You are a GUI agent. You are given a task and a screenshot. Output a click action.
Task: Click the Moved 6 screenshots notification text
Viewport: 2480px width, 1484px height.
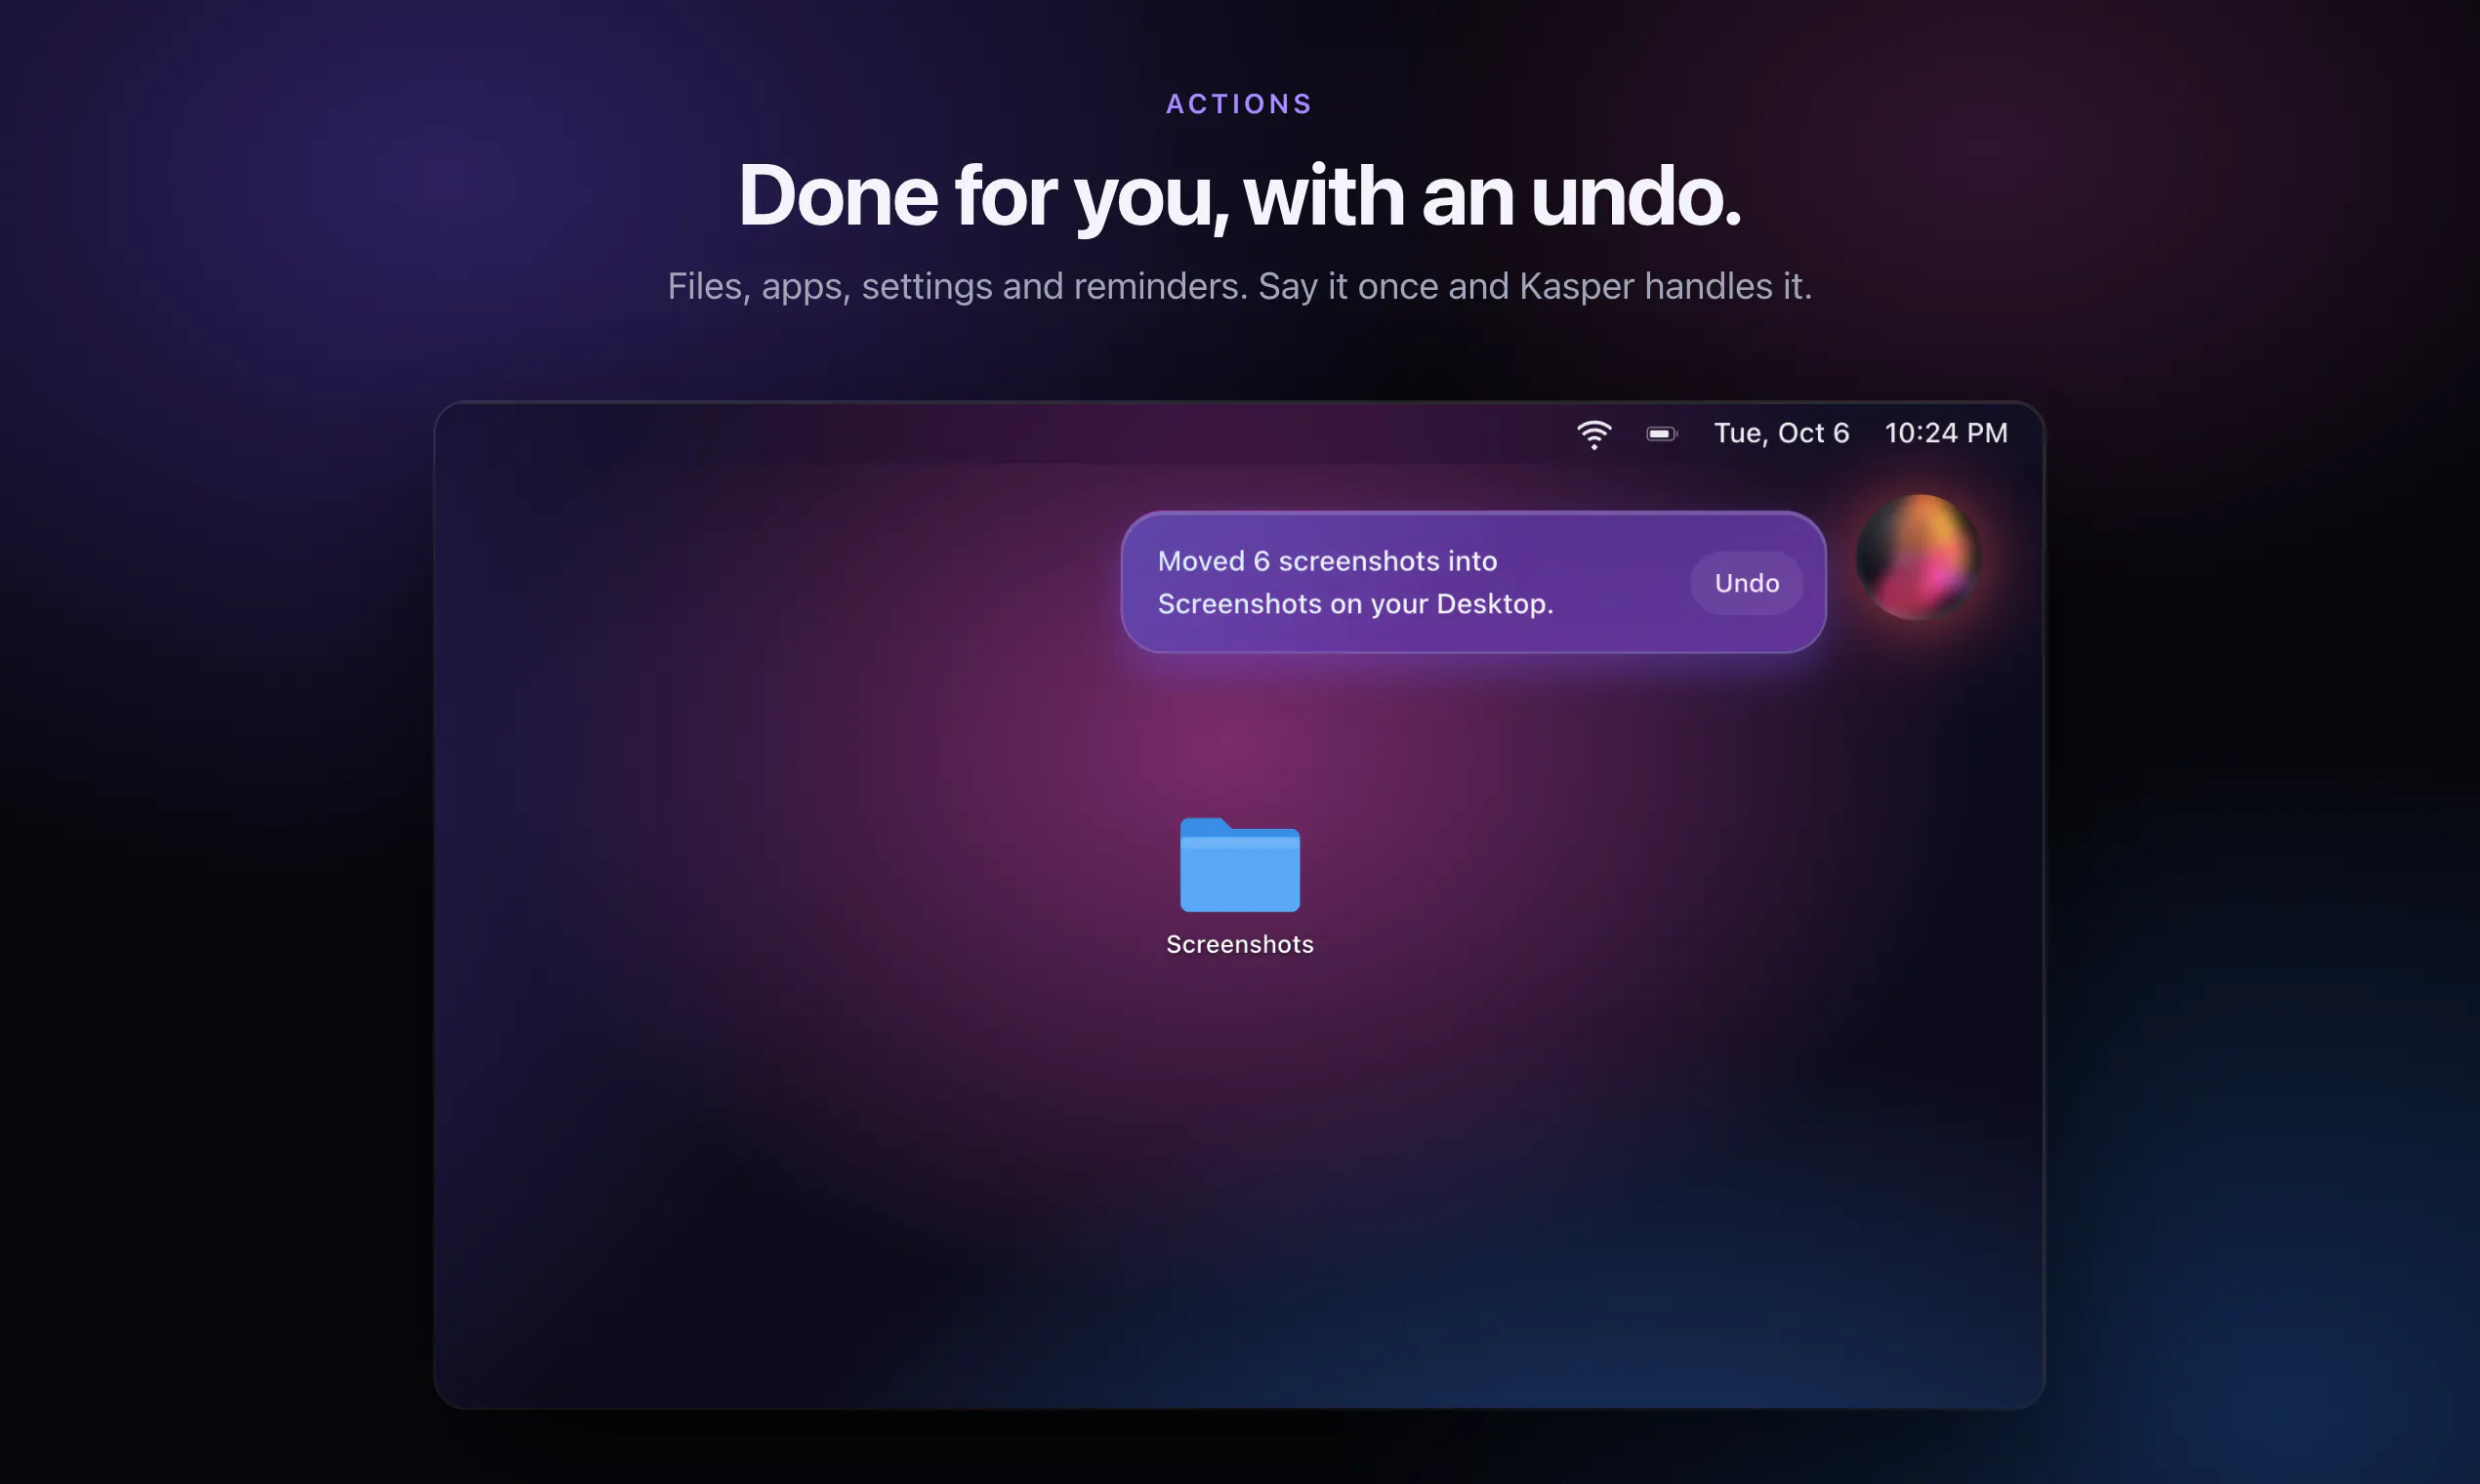pyautogui.click(x=1355, y=582)
